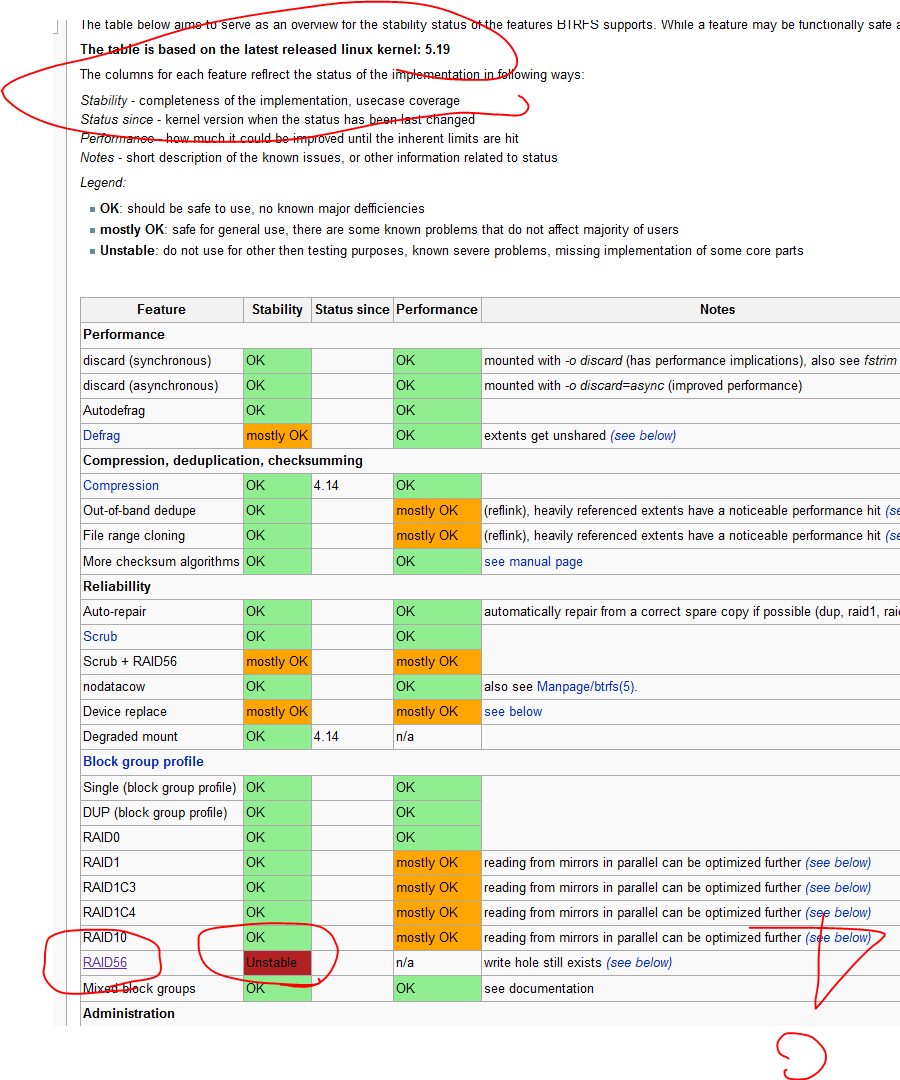Select 'mostly OK' performance cell for Device replace
The height and width of the screenshot is (1080, 900).
[437, 712]
